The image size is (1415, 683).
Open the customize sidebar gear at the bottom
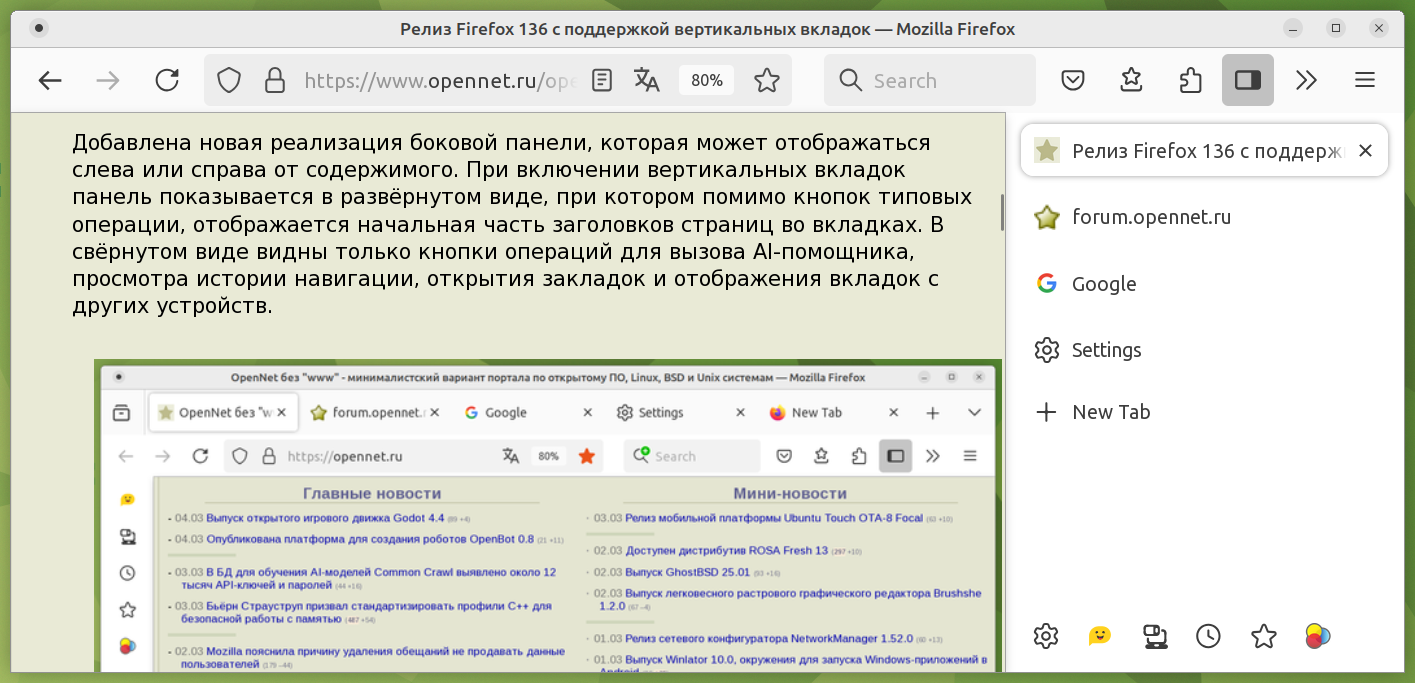(1046, 636)
